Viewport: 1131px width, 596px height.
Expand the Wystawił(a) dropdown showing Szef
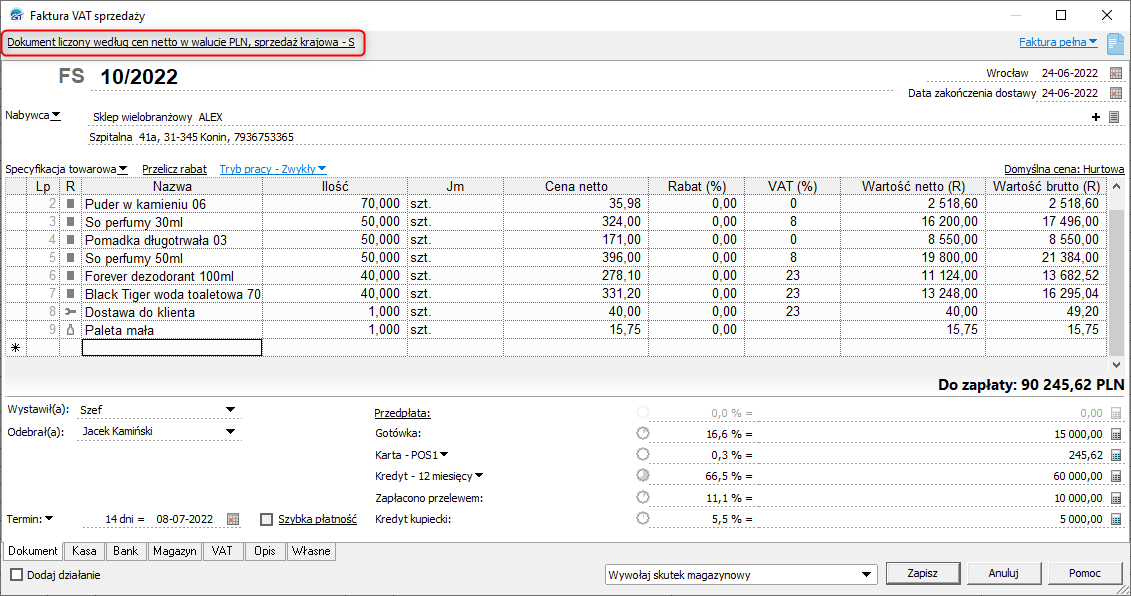click(x=231, y=409)
